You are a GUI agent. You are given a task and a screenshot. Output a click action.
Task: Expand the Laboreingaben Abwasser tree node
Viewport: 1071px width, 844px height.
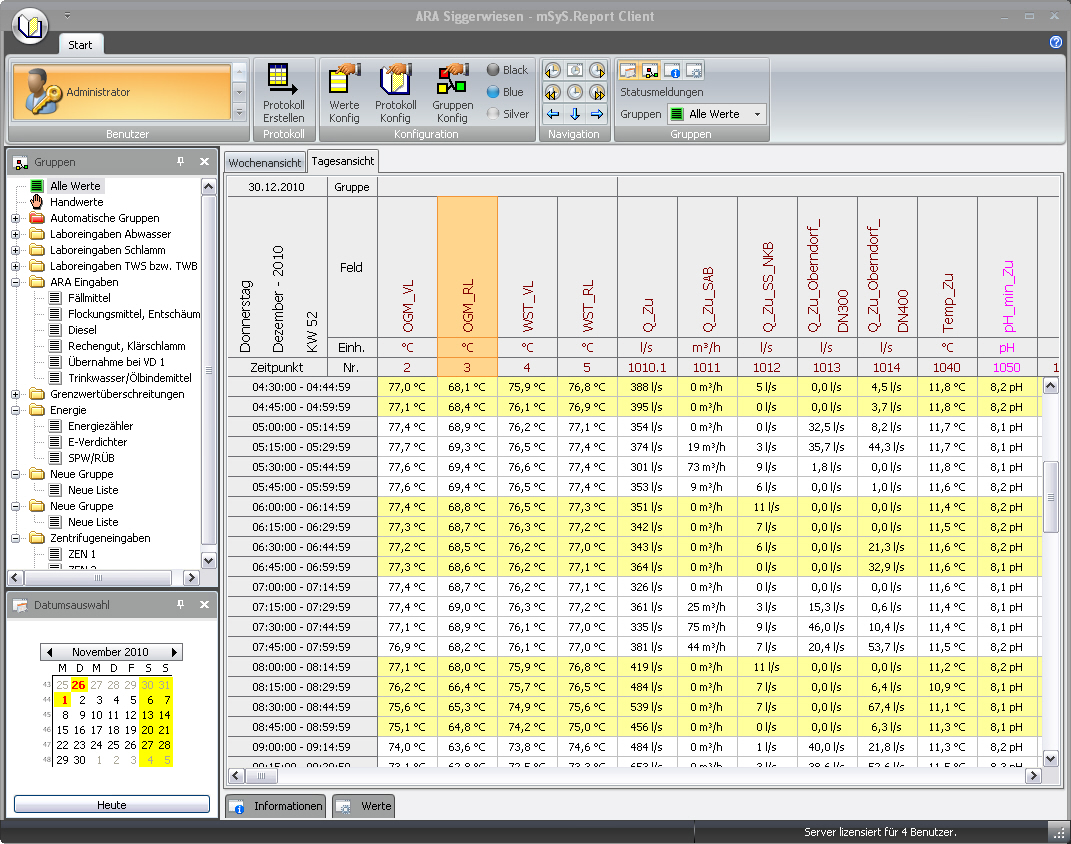[15, 234]
